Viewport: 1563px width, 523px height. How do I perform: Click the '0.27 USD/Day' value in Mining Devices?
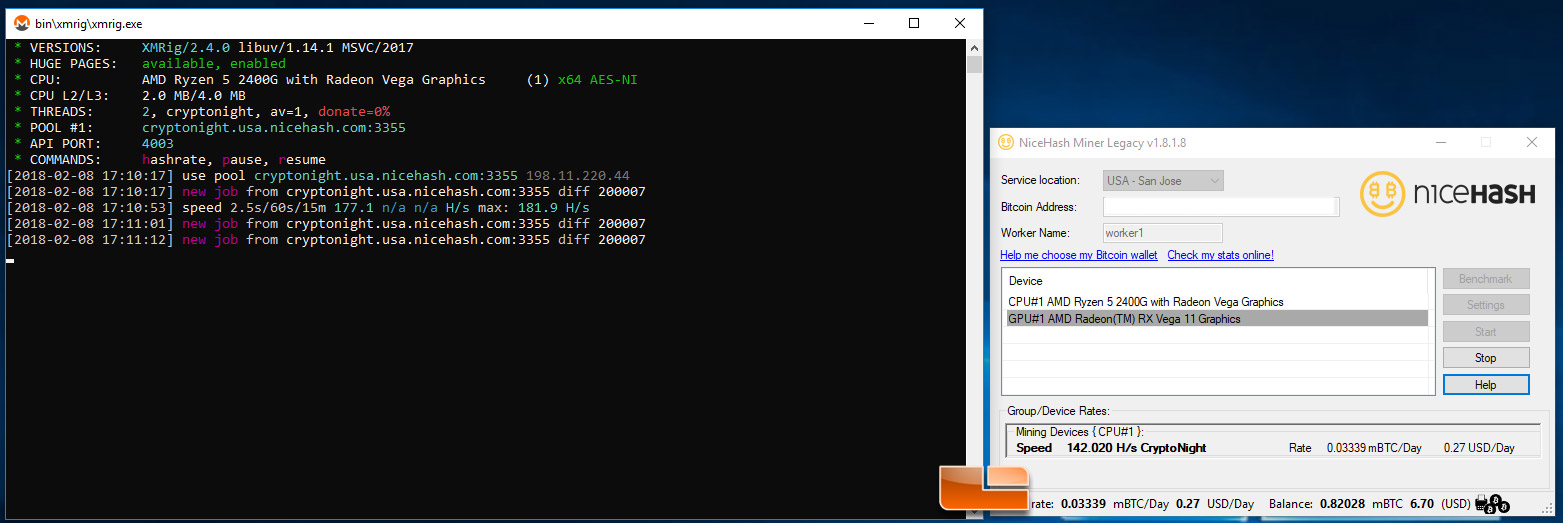[x=1479, y=448]
